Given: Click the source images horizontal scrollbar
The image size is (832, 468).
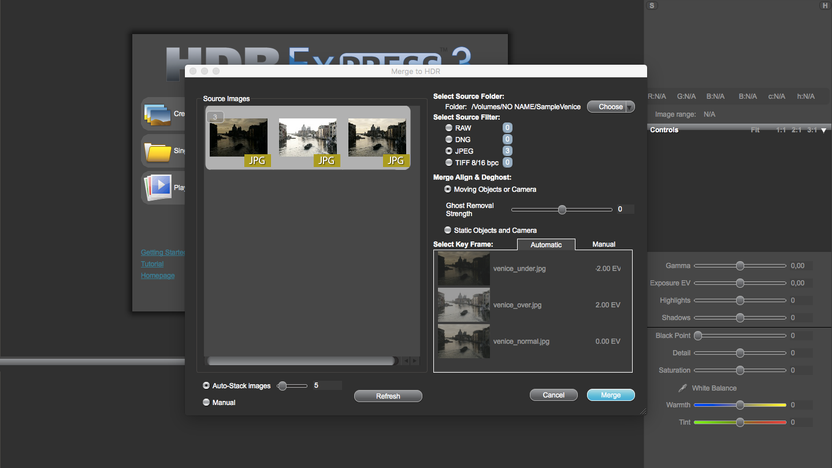Looking at the screenshot, I should 302,361.
